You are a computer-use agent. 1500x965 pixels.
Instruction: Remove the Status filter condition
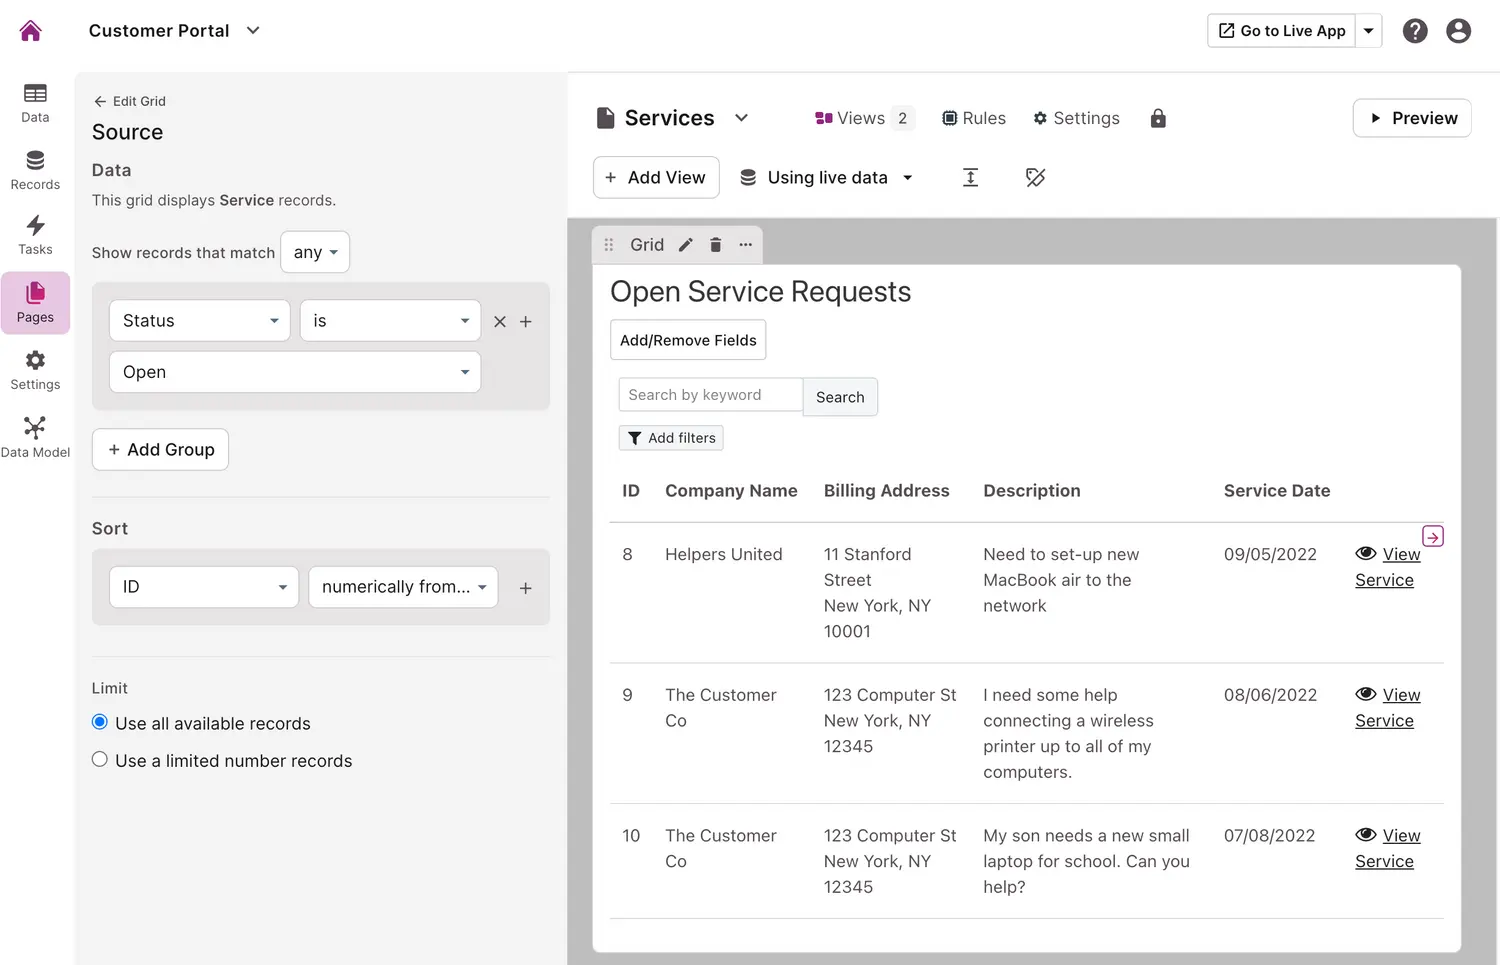pos(500,322)
